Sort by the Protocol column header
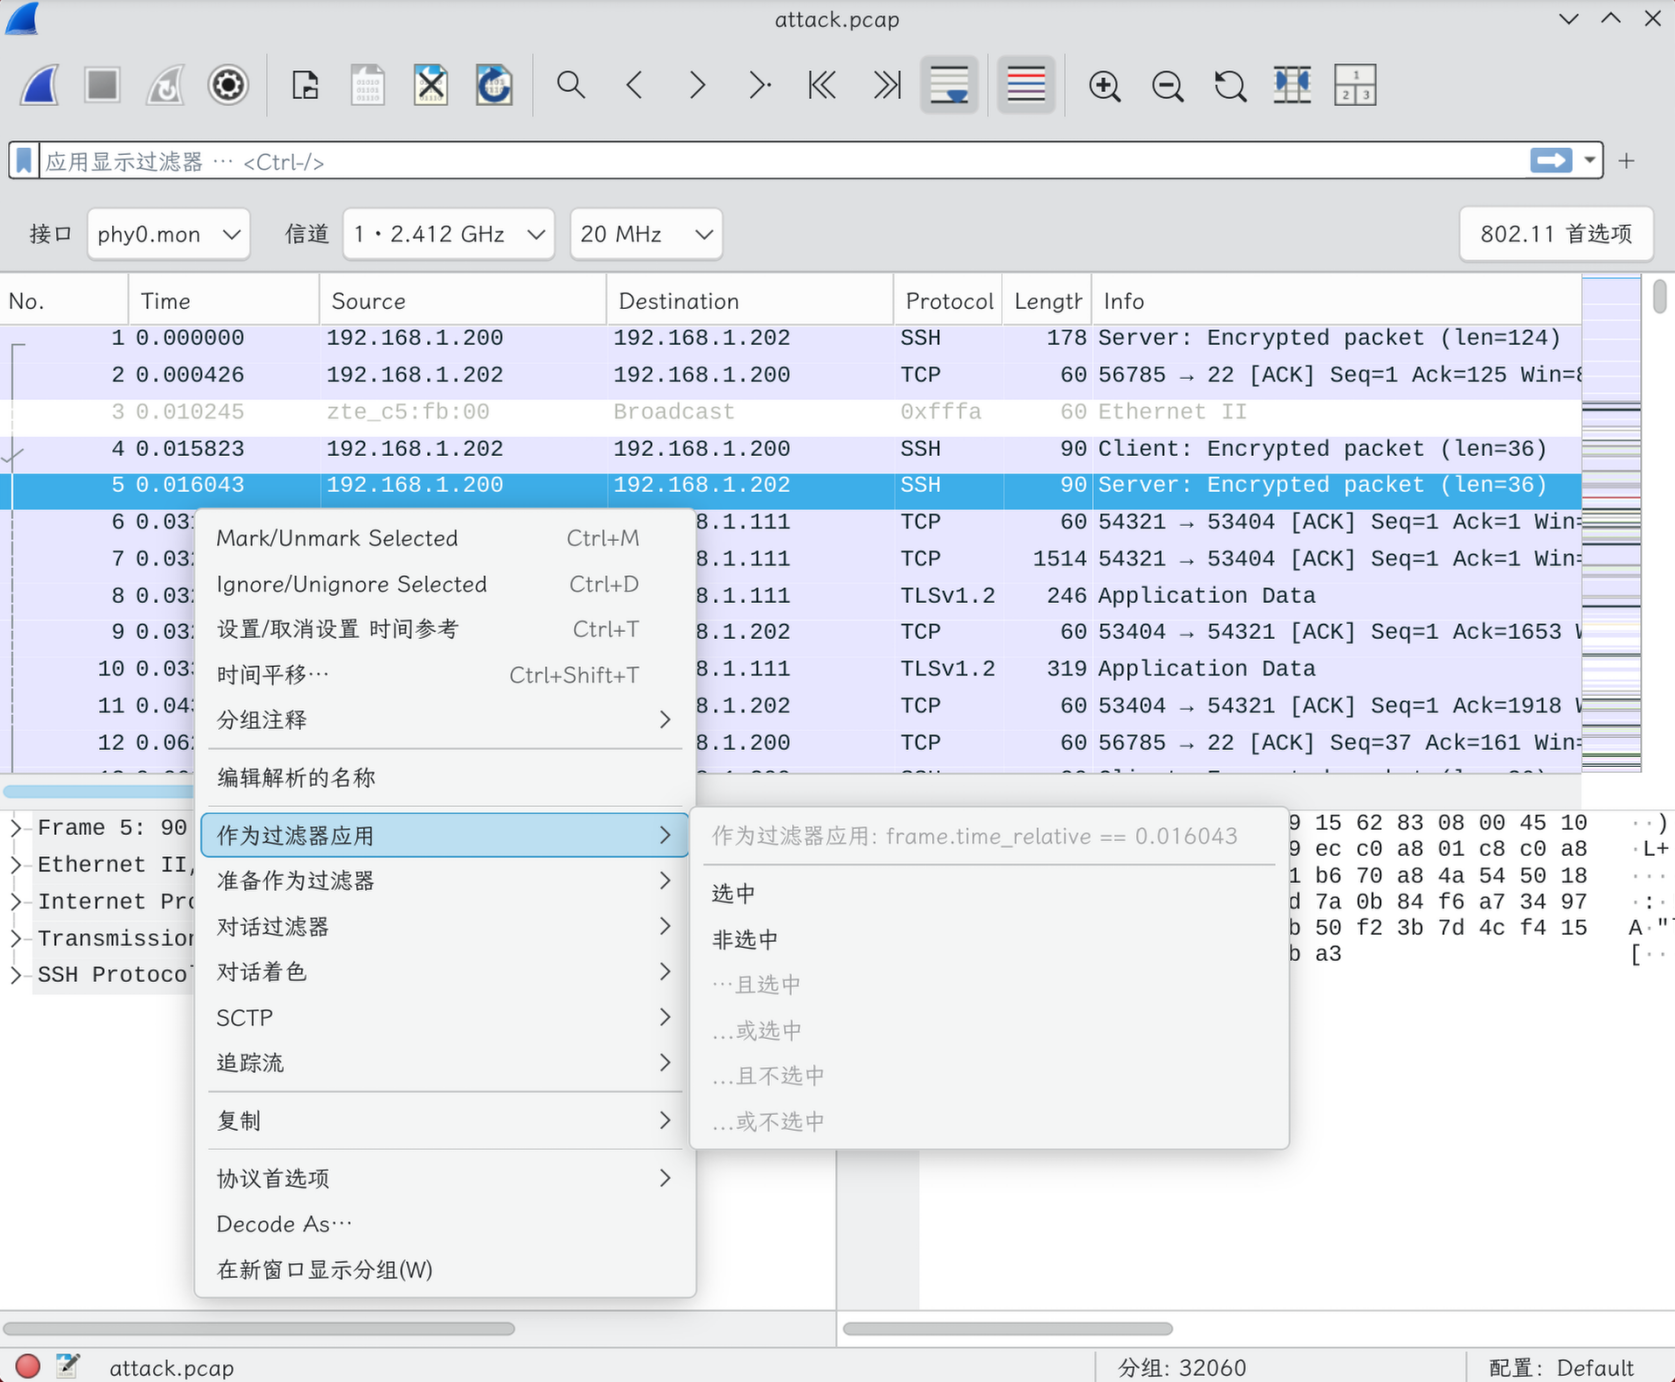The image size is (1675, 1382). click(x=948, y=301)
